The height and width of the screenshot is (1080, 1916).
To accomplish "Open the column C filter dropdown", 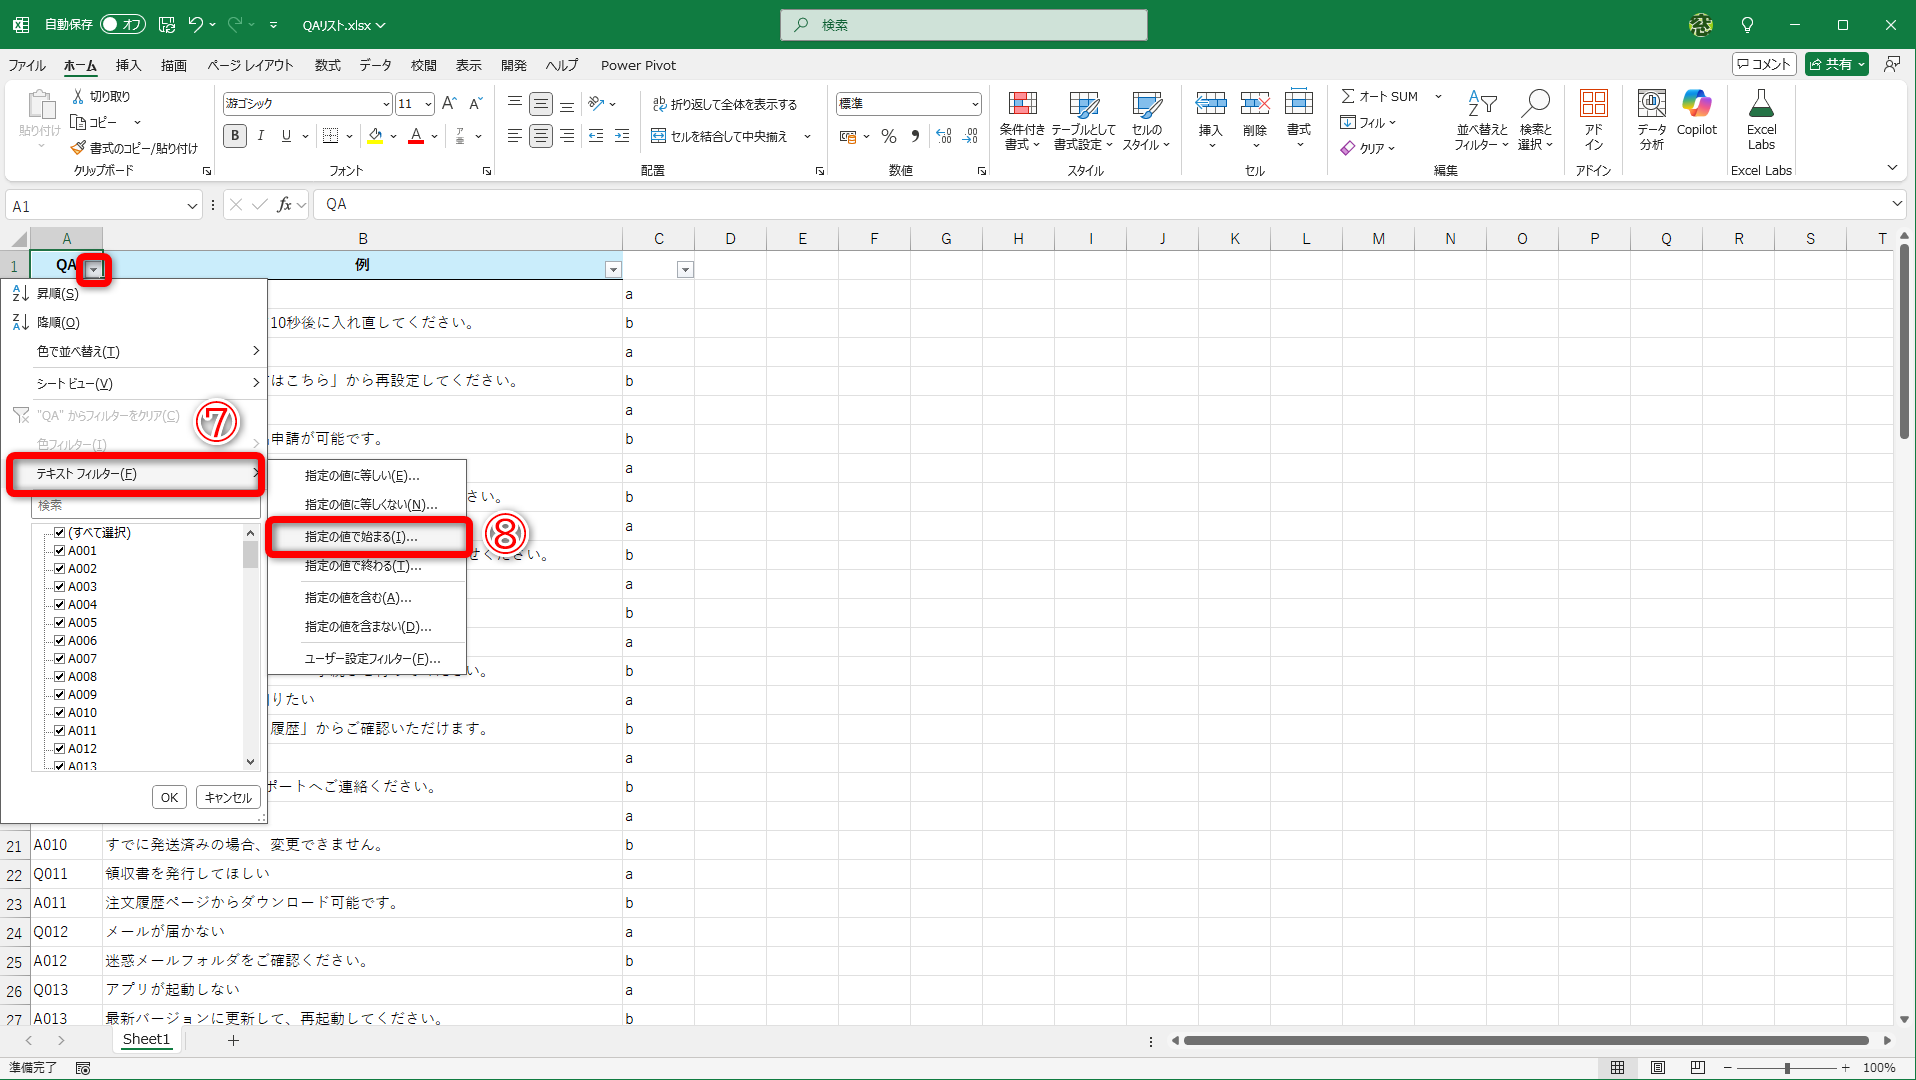I will [x=685, y=269].
